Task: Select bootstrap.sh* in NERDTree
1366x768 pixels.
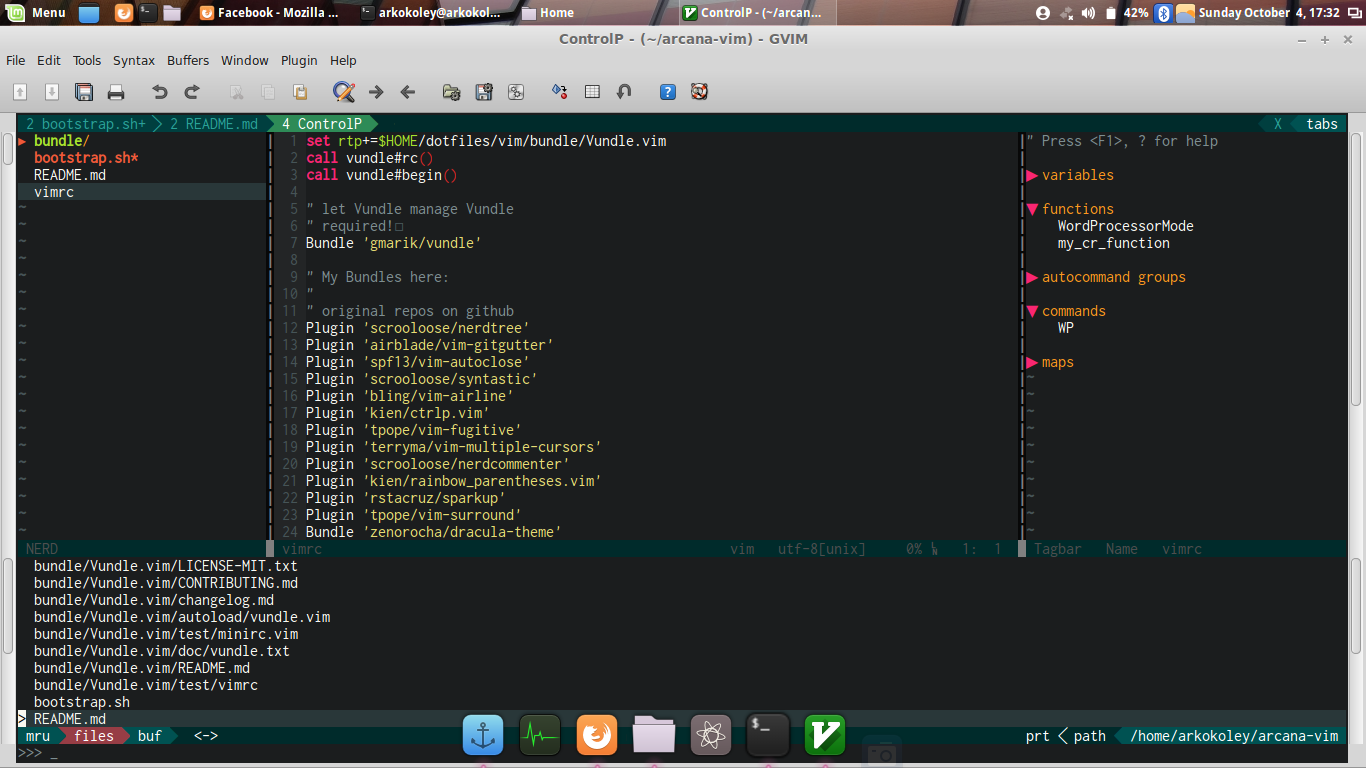Action: click(86, 158)
